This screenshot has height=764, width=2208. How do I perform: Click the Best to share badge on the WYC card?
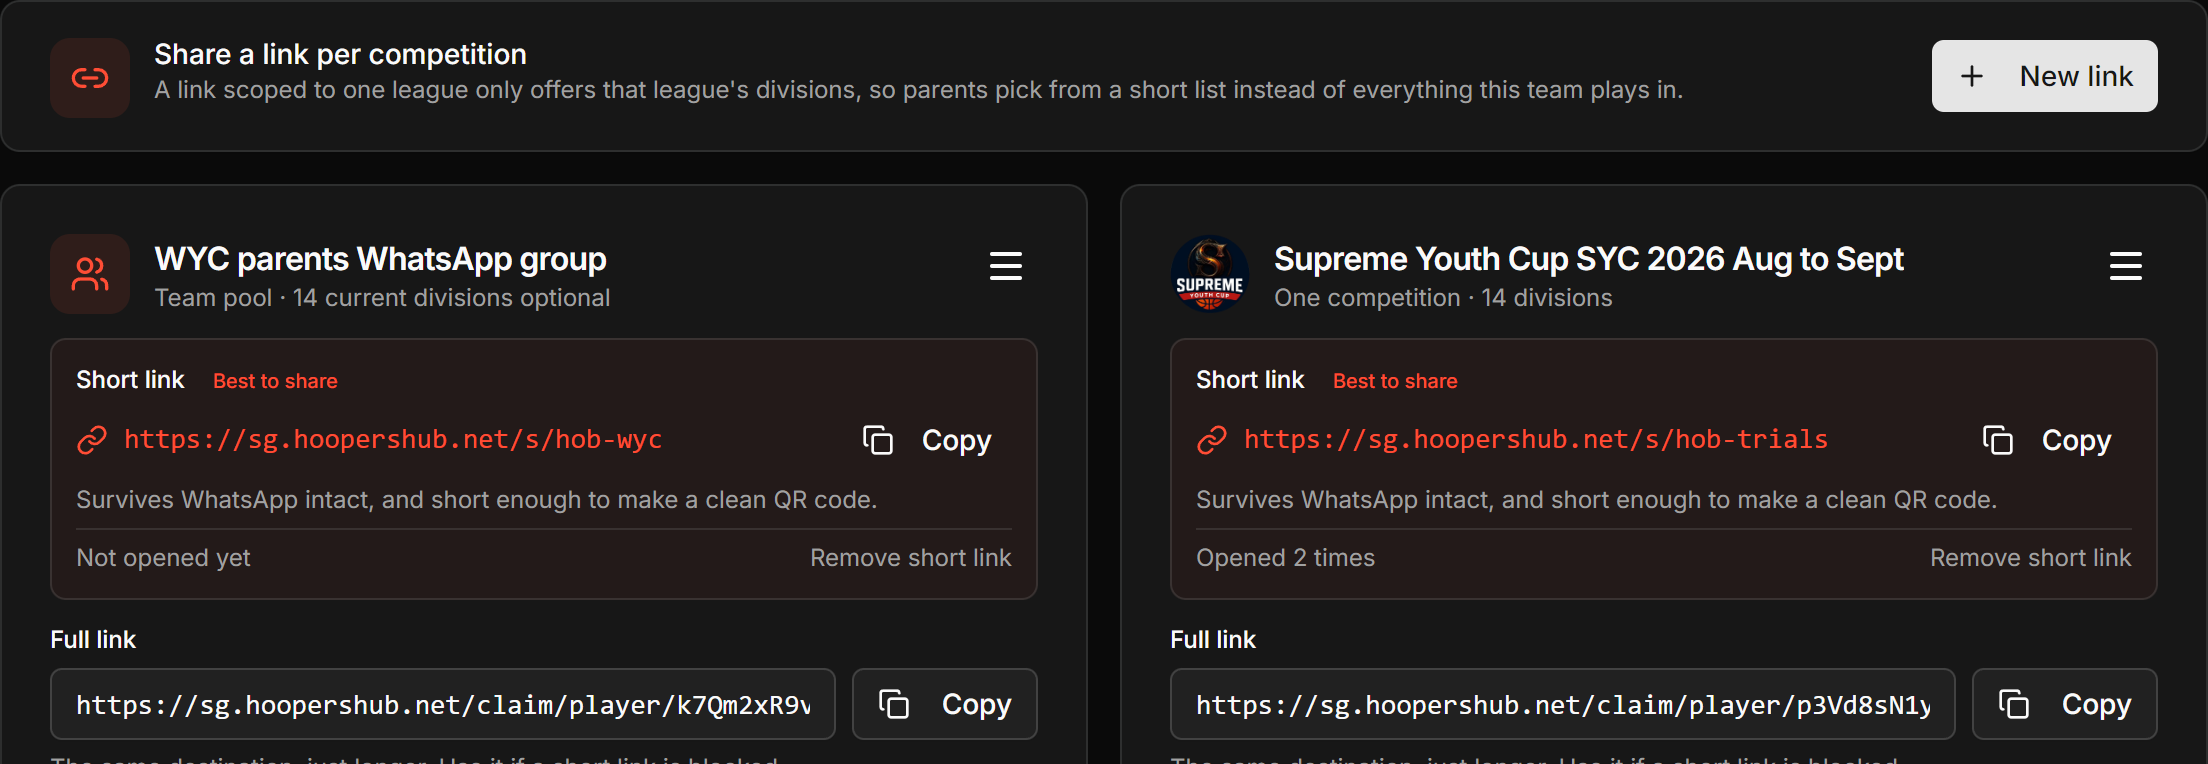[x=275, y=381]
